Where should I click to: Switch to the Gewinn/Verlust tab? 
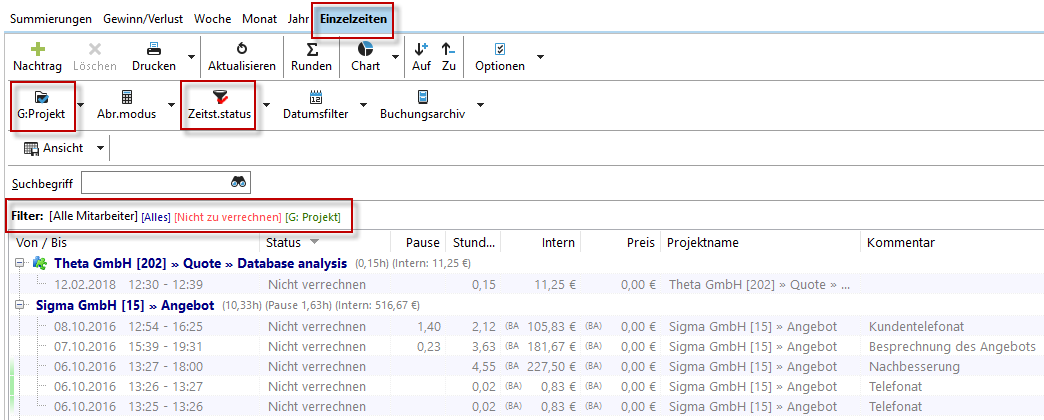143,19
